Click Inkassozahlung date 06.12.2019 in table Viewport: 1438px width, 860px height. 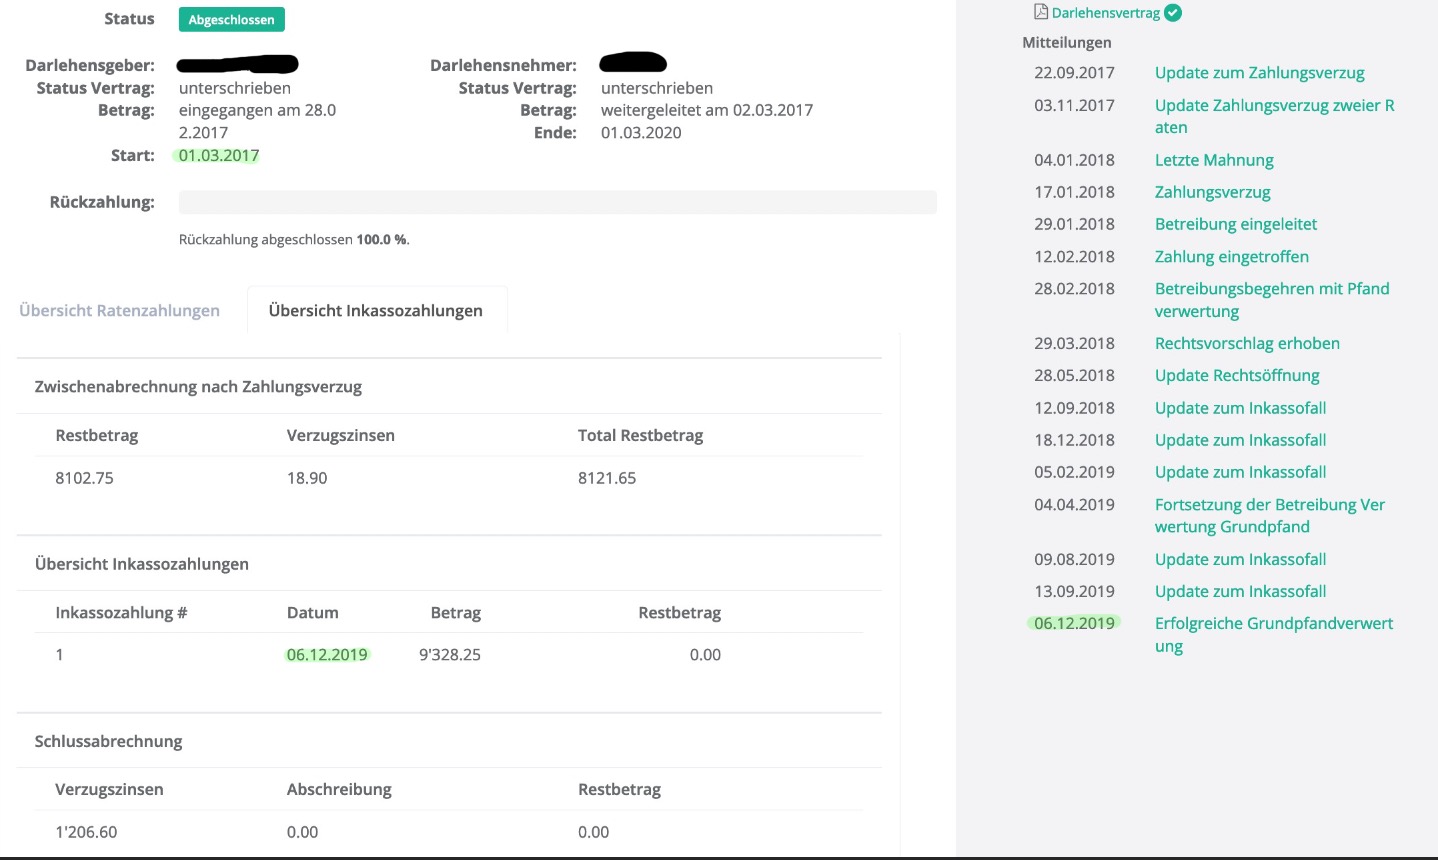click(x=327, y=655)
